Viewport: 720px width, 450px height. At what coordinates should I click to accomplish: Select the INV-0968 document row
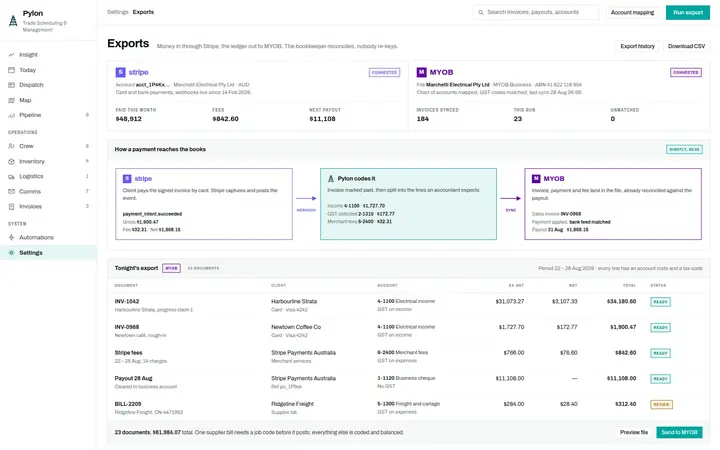point(408,331)
